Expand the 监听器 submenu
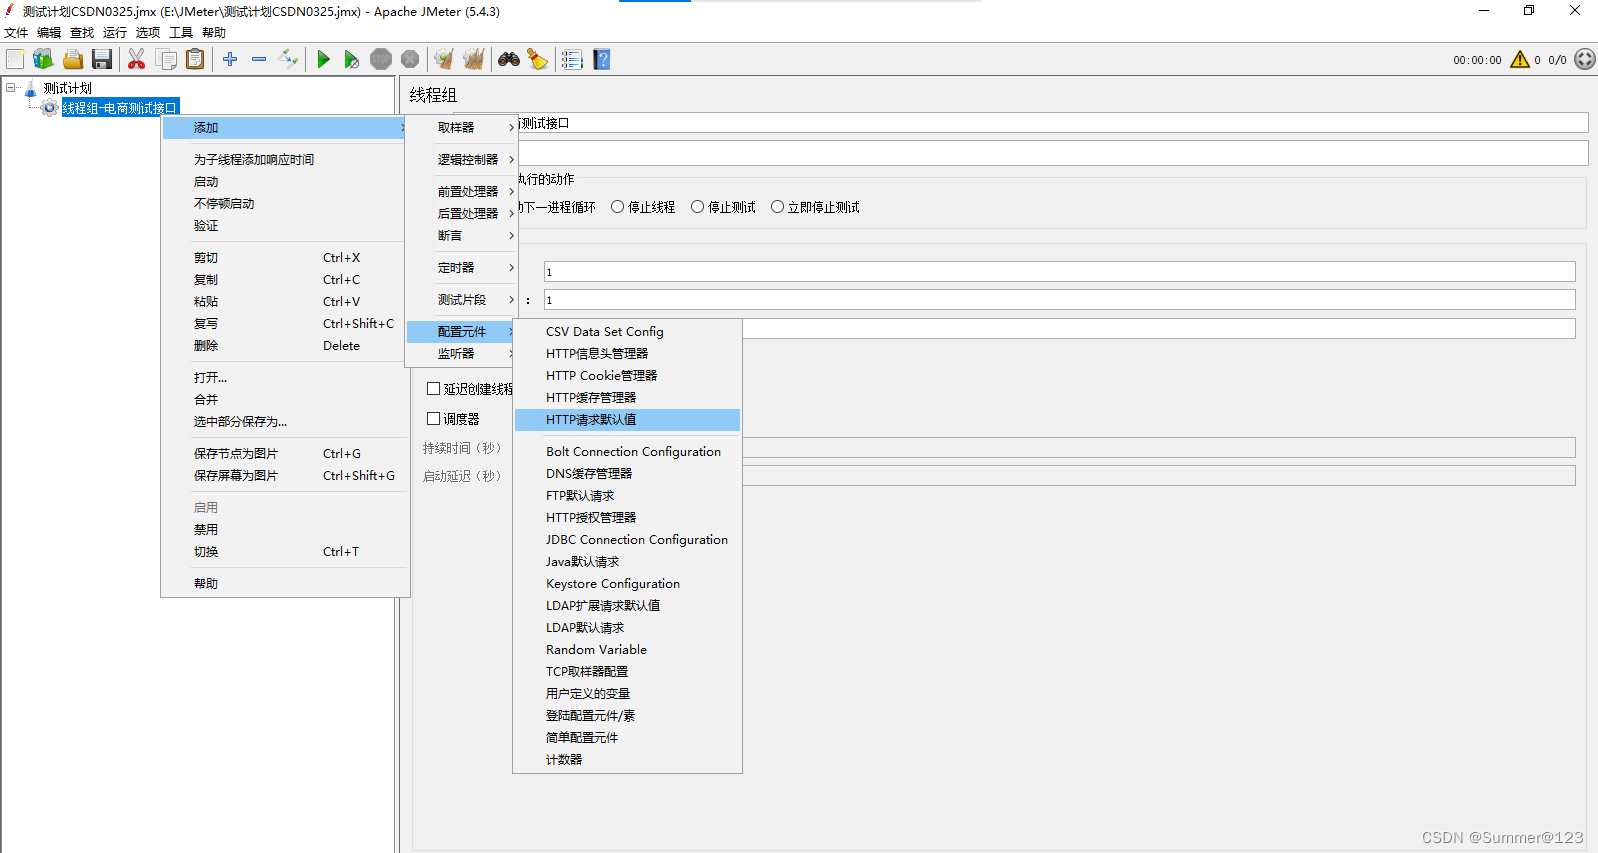Viewport: 1598px width, 853px height. 461,353
